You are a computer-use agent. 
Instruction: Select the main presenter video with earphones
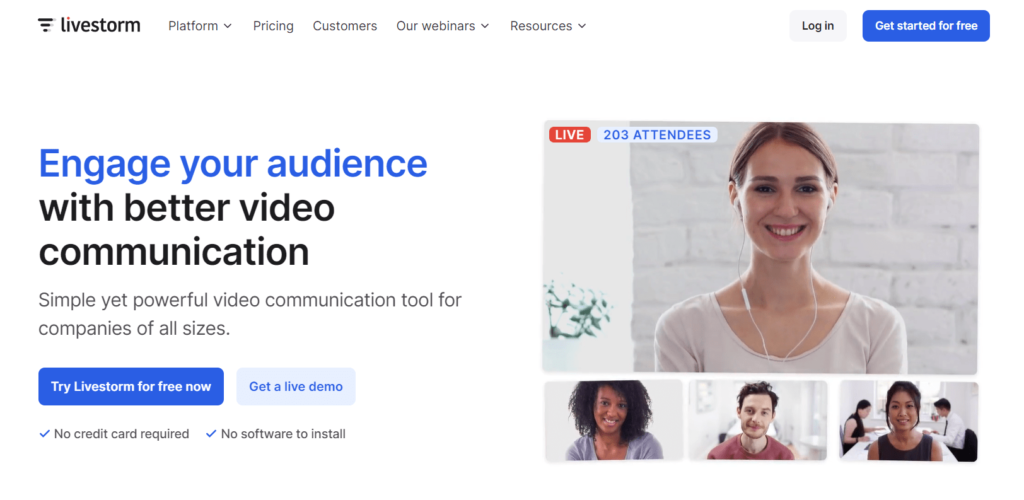tap(761, 247)
